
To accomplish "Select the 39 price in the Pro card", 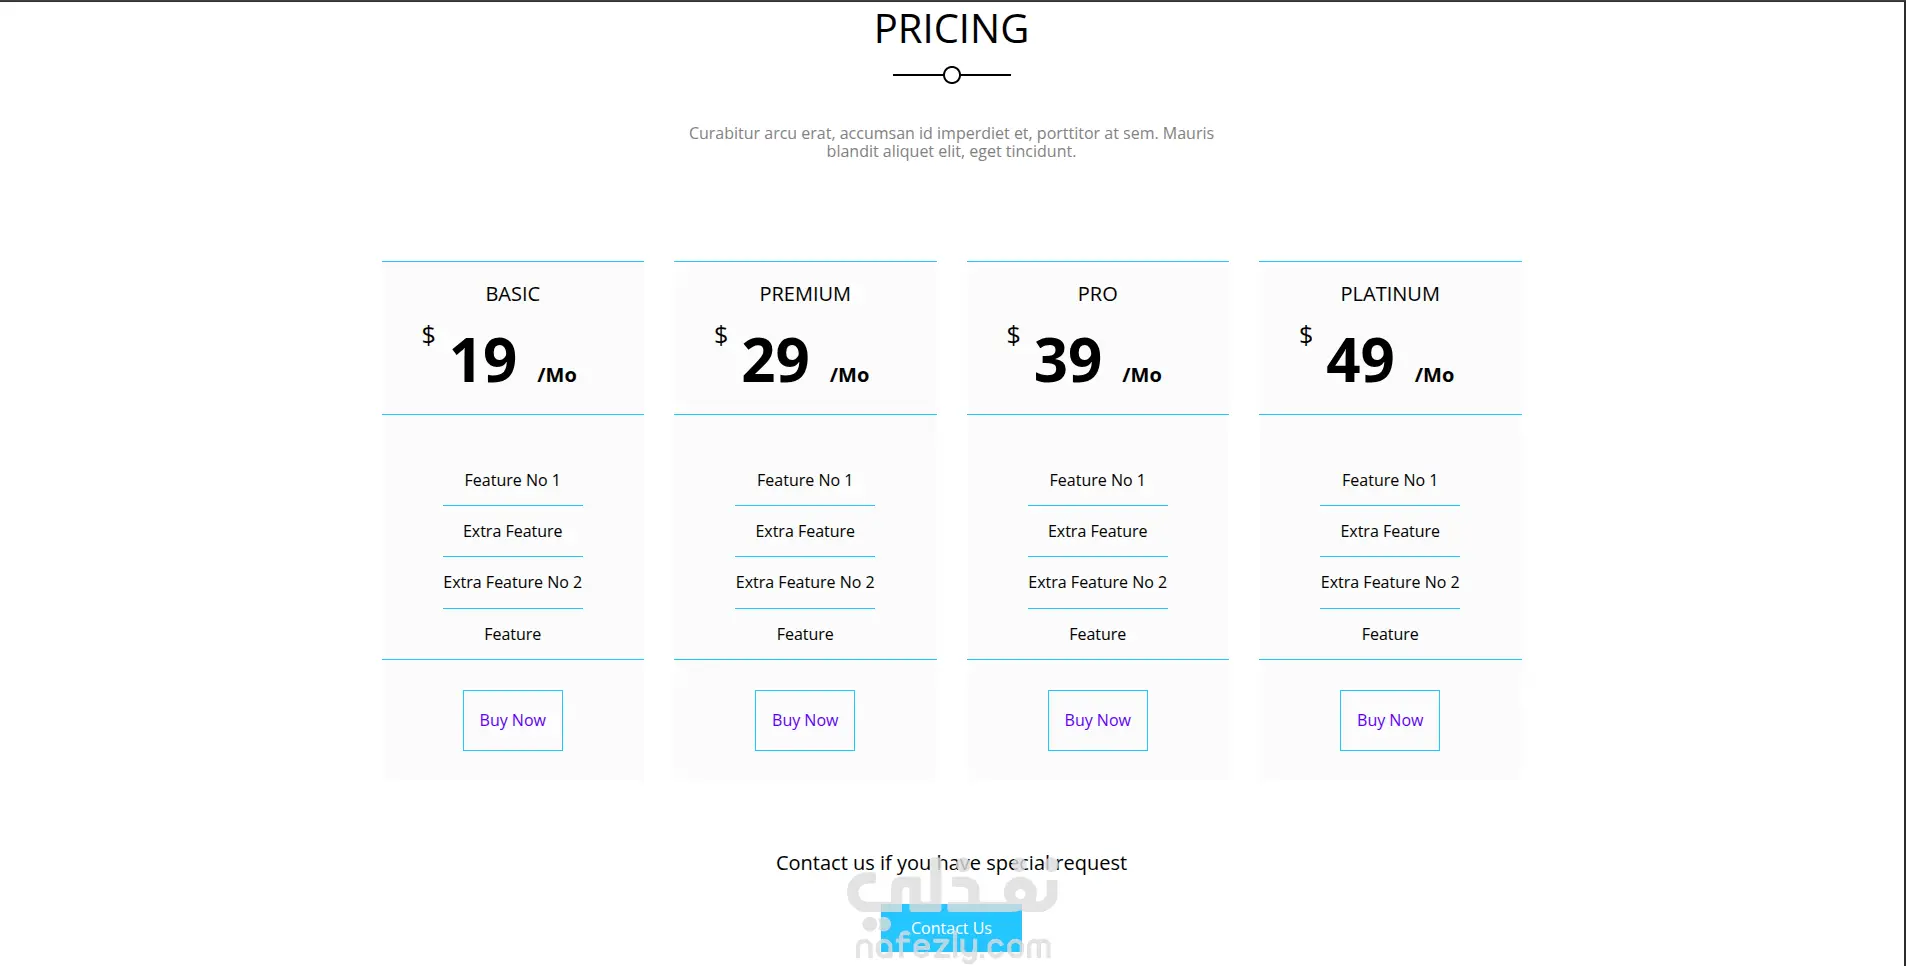I will coord(1068,360).
